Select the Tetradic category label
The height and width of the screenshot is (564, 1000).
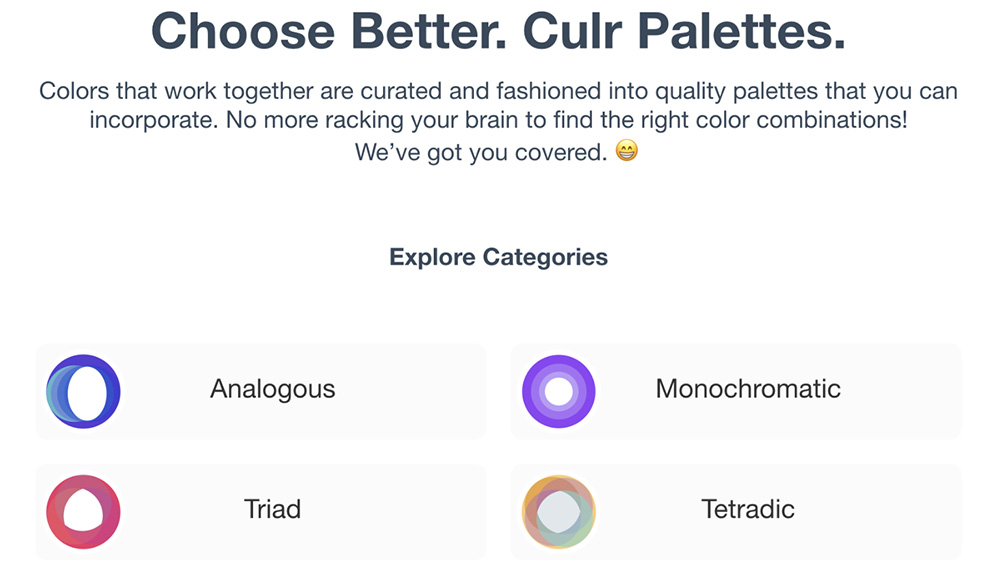point(748,509)
